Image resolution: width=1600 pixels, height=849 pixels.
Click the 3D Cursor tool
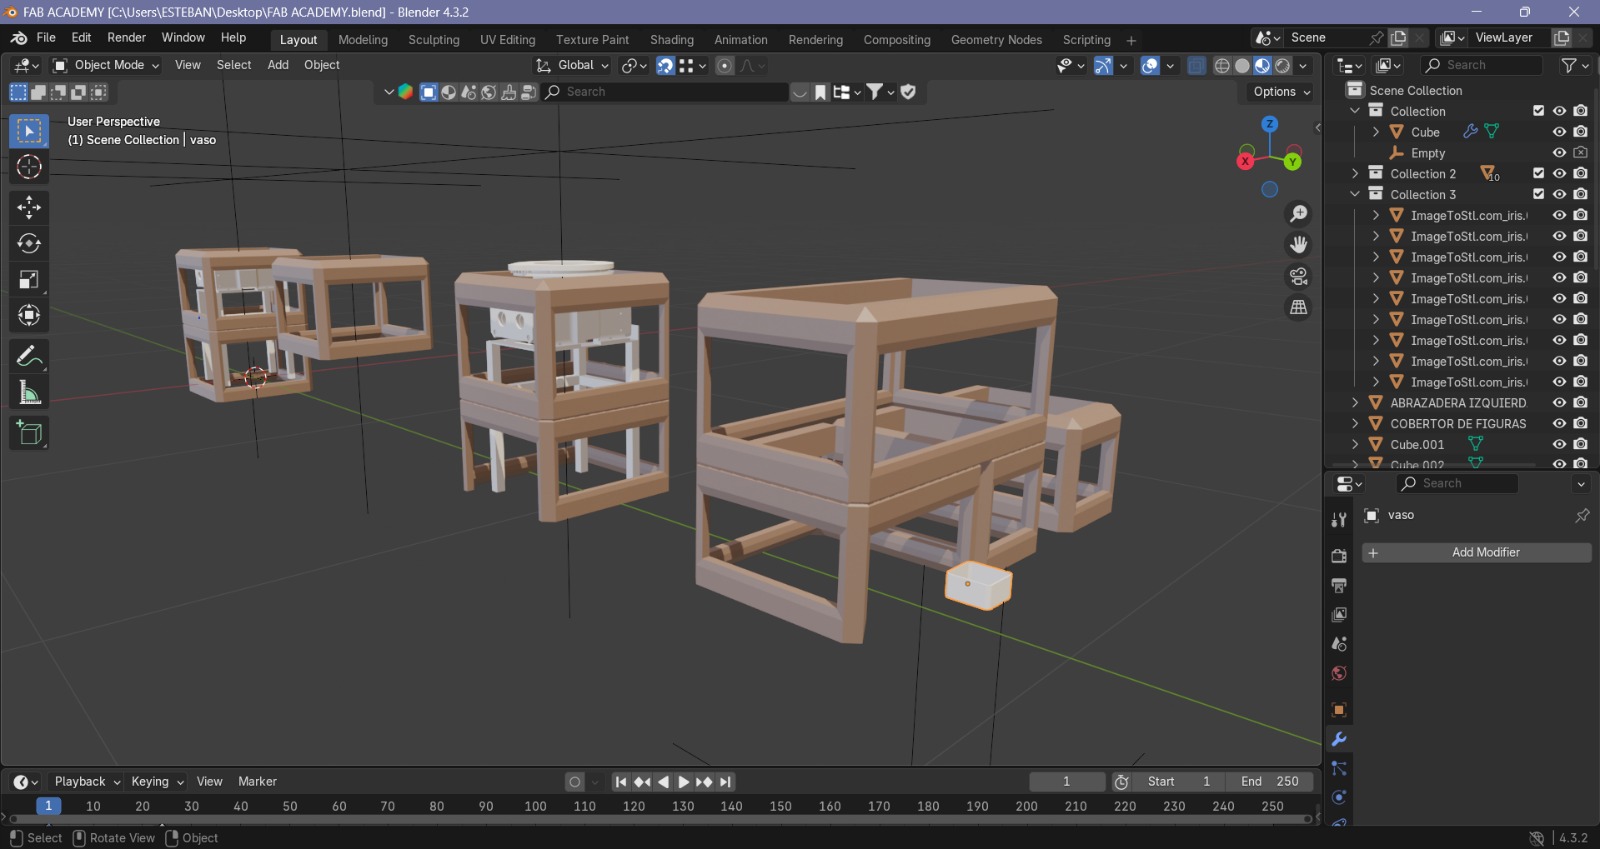coord(29,167)
